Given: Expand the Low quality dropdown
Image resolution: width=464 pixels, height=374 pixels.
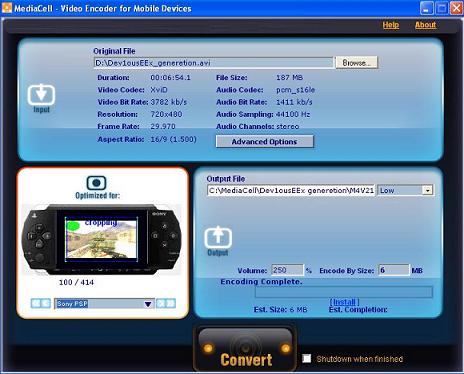Looking at the screenshot, I should point(405,190).
